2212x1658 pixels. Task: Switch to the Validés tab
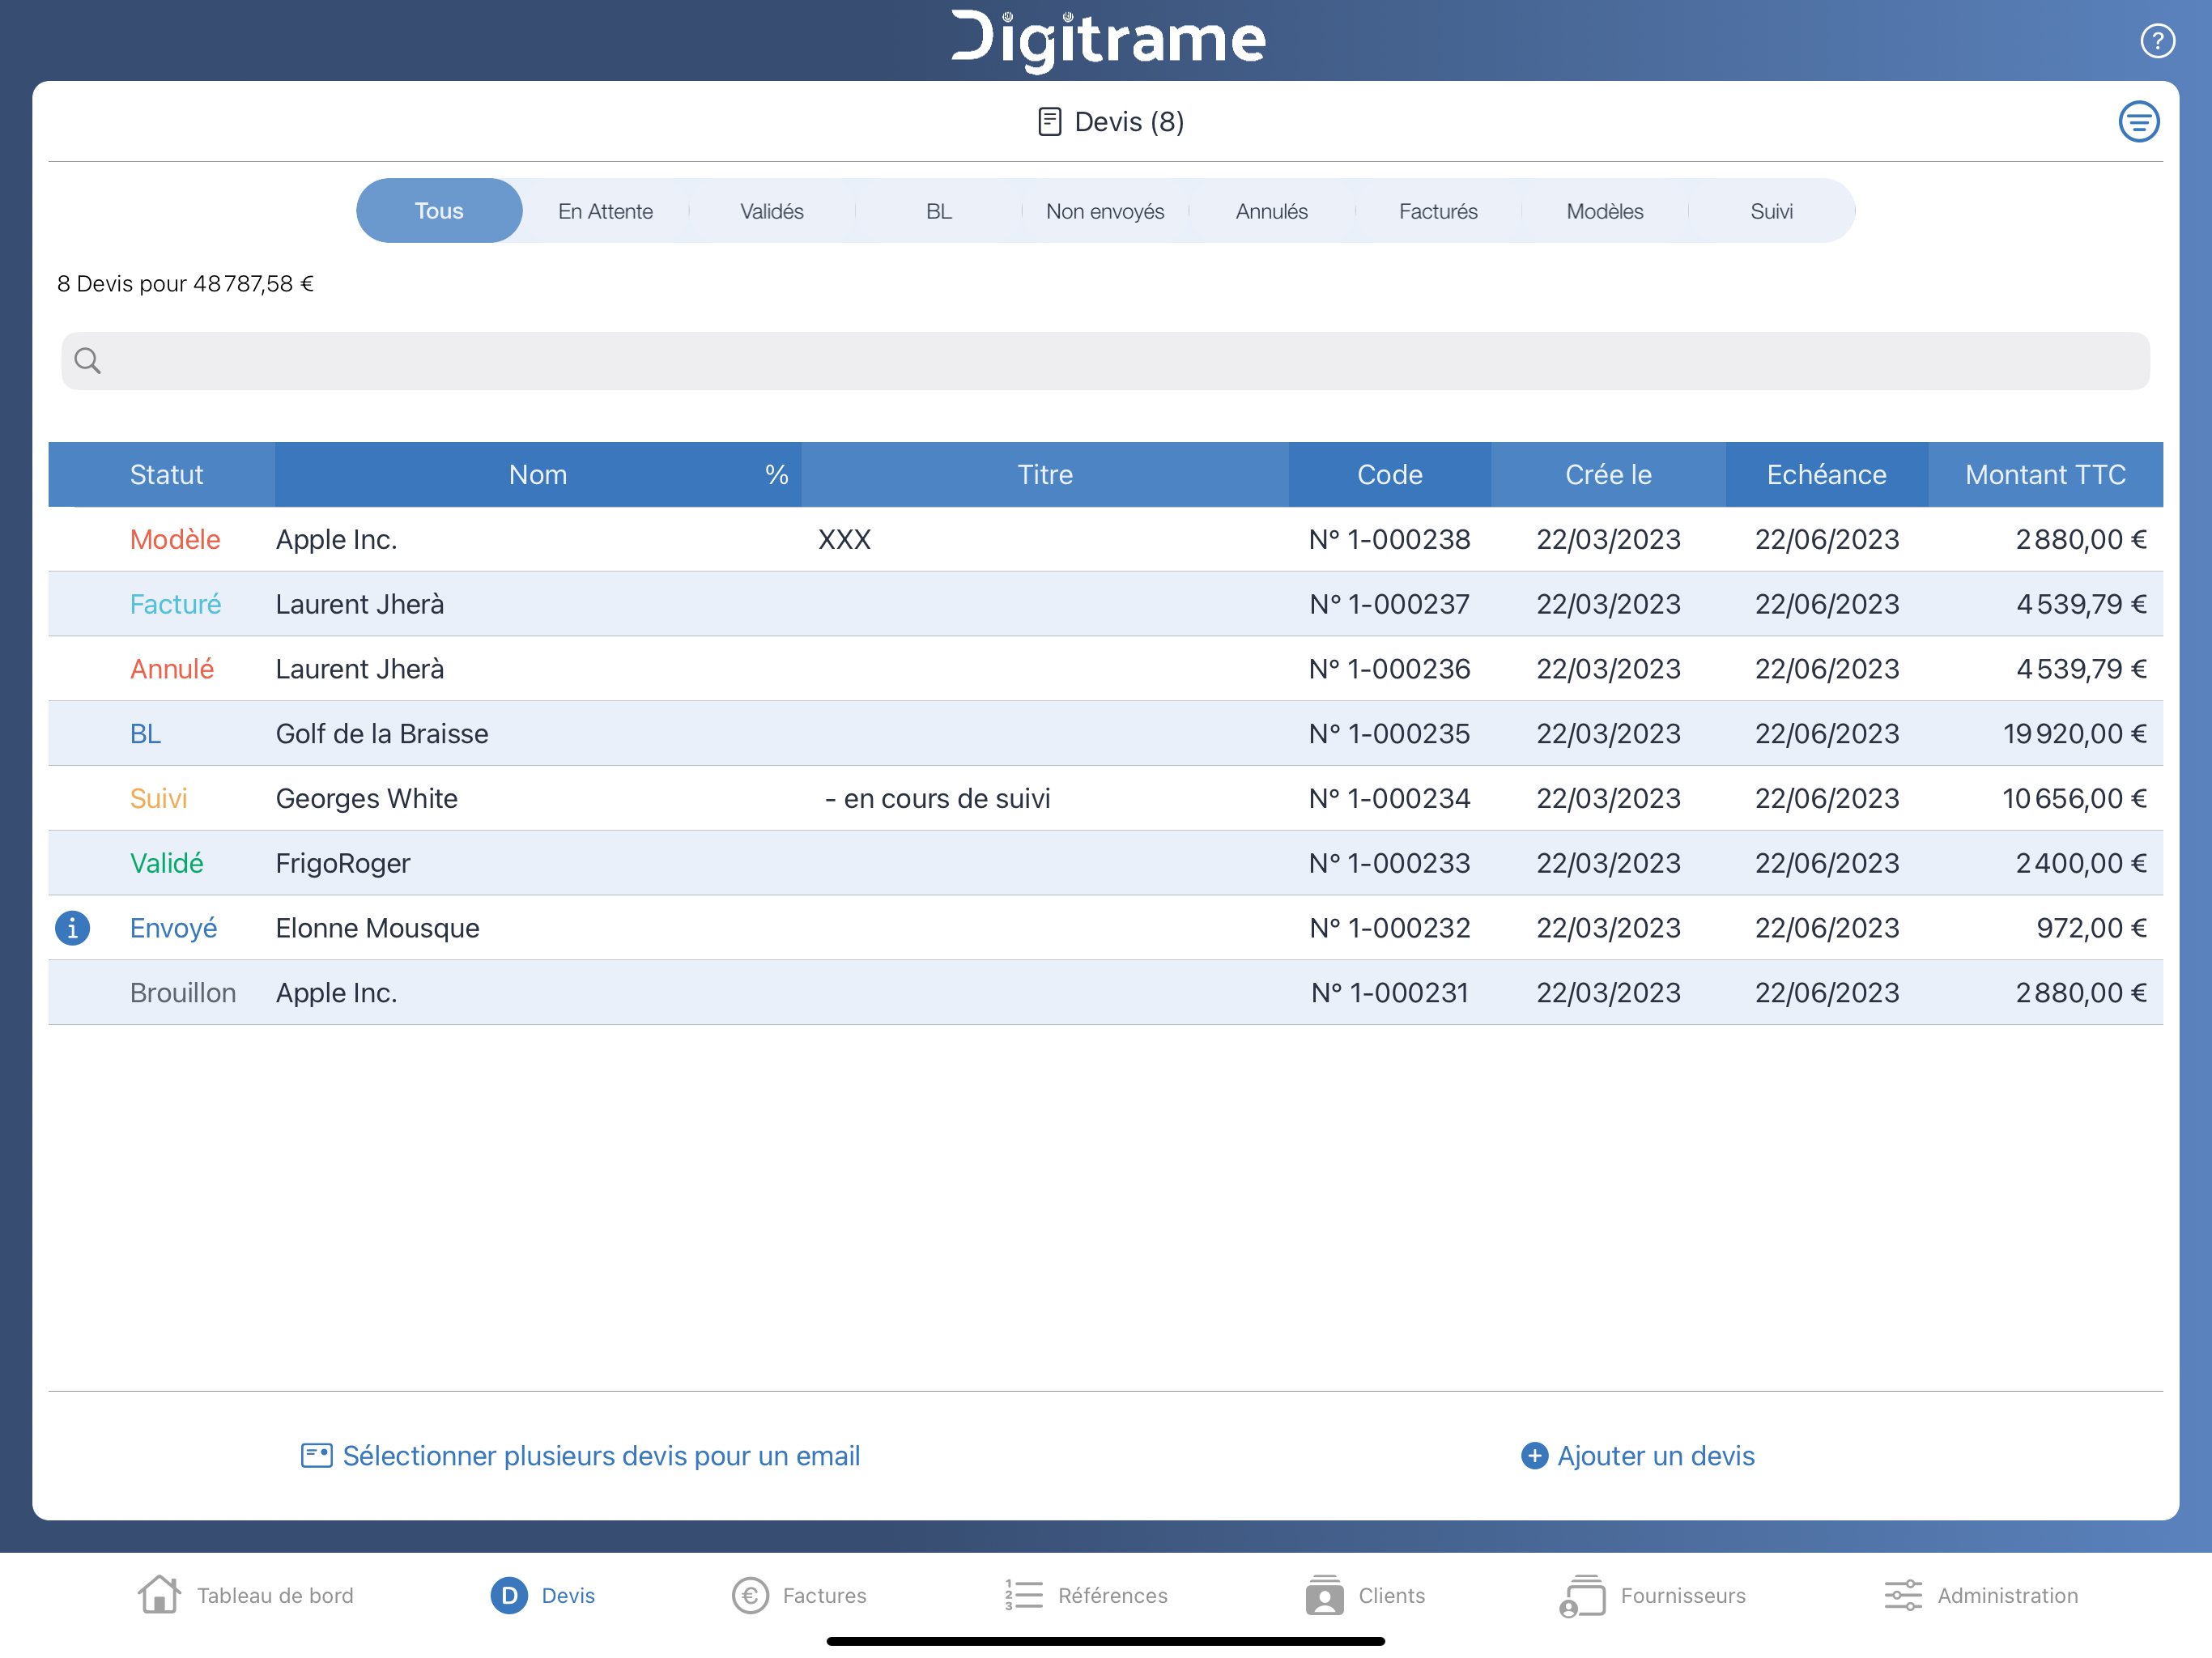772,211
